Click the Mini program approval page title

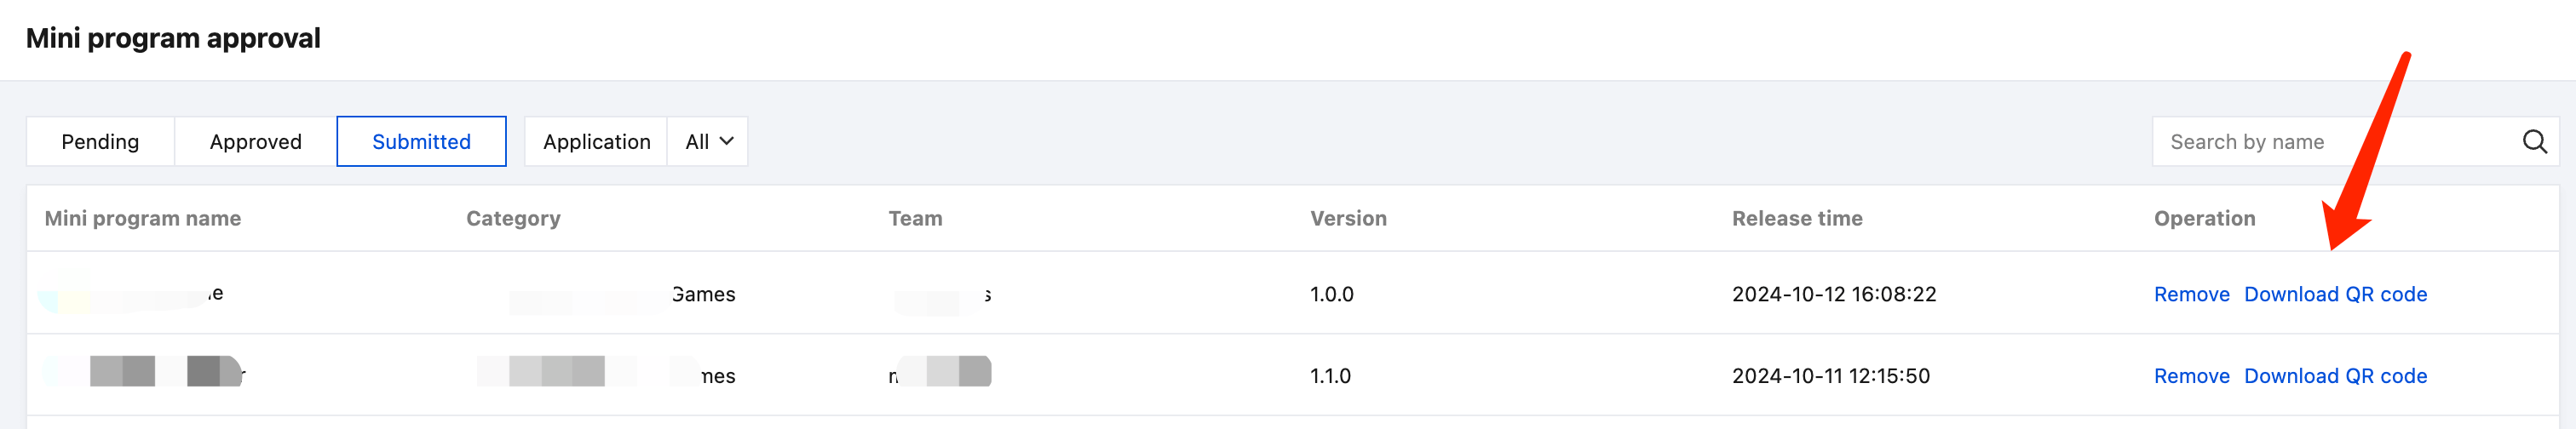(173, 38)
